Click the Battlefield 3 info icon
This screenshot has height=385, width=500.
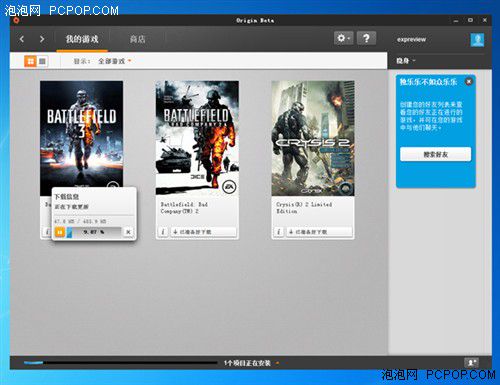click(47, 232)
